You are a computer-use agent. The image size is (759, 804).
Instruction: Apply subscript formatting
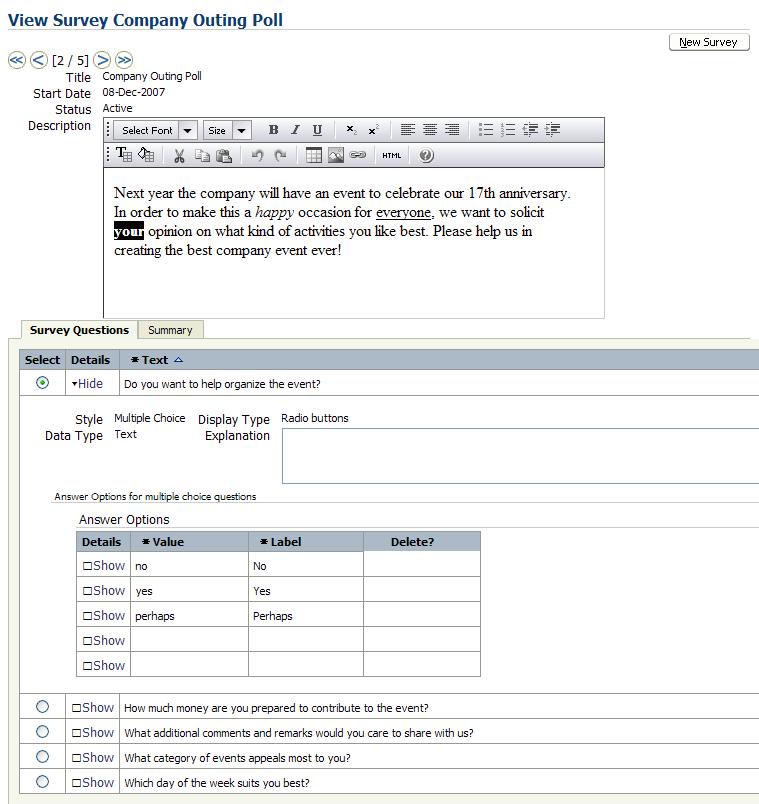tap(351, 130)
